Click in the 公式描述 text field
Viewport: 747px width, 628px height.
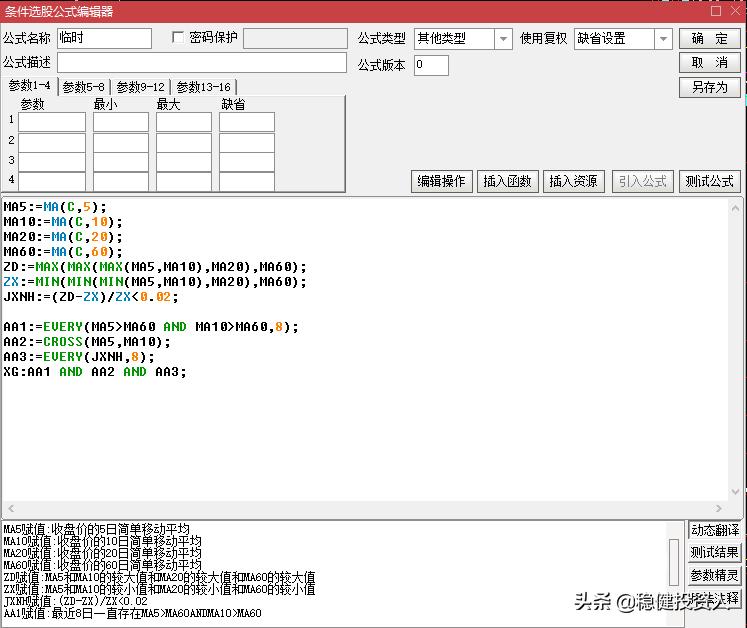click(x=201, y=63)
